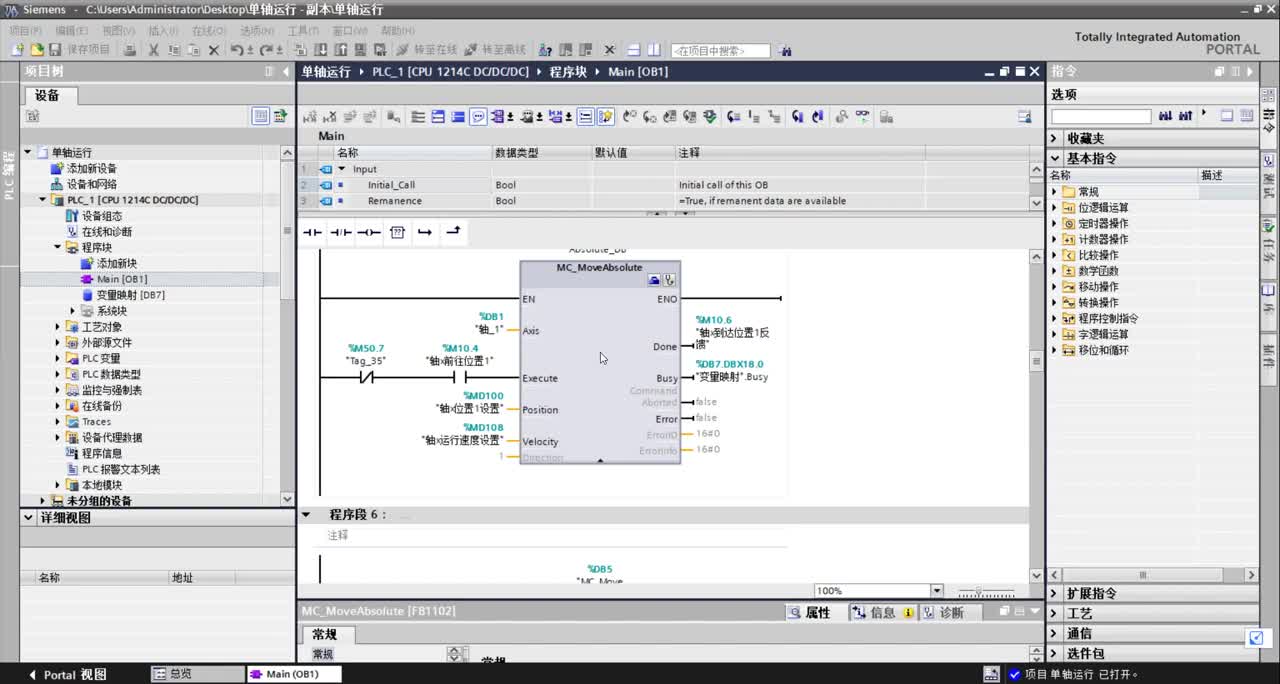Click Main (OB1) button in bottom bar

click(294, 674)
